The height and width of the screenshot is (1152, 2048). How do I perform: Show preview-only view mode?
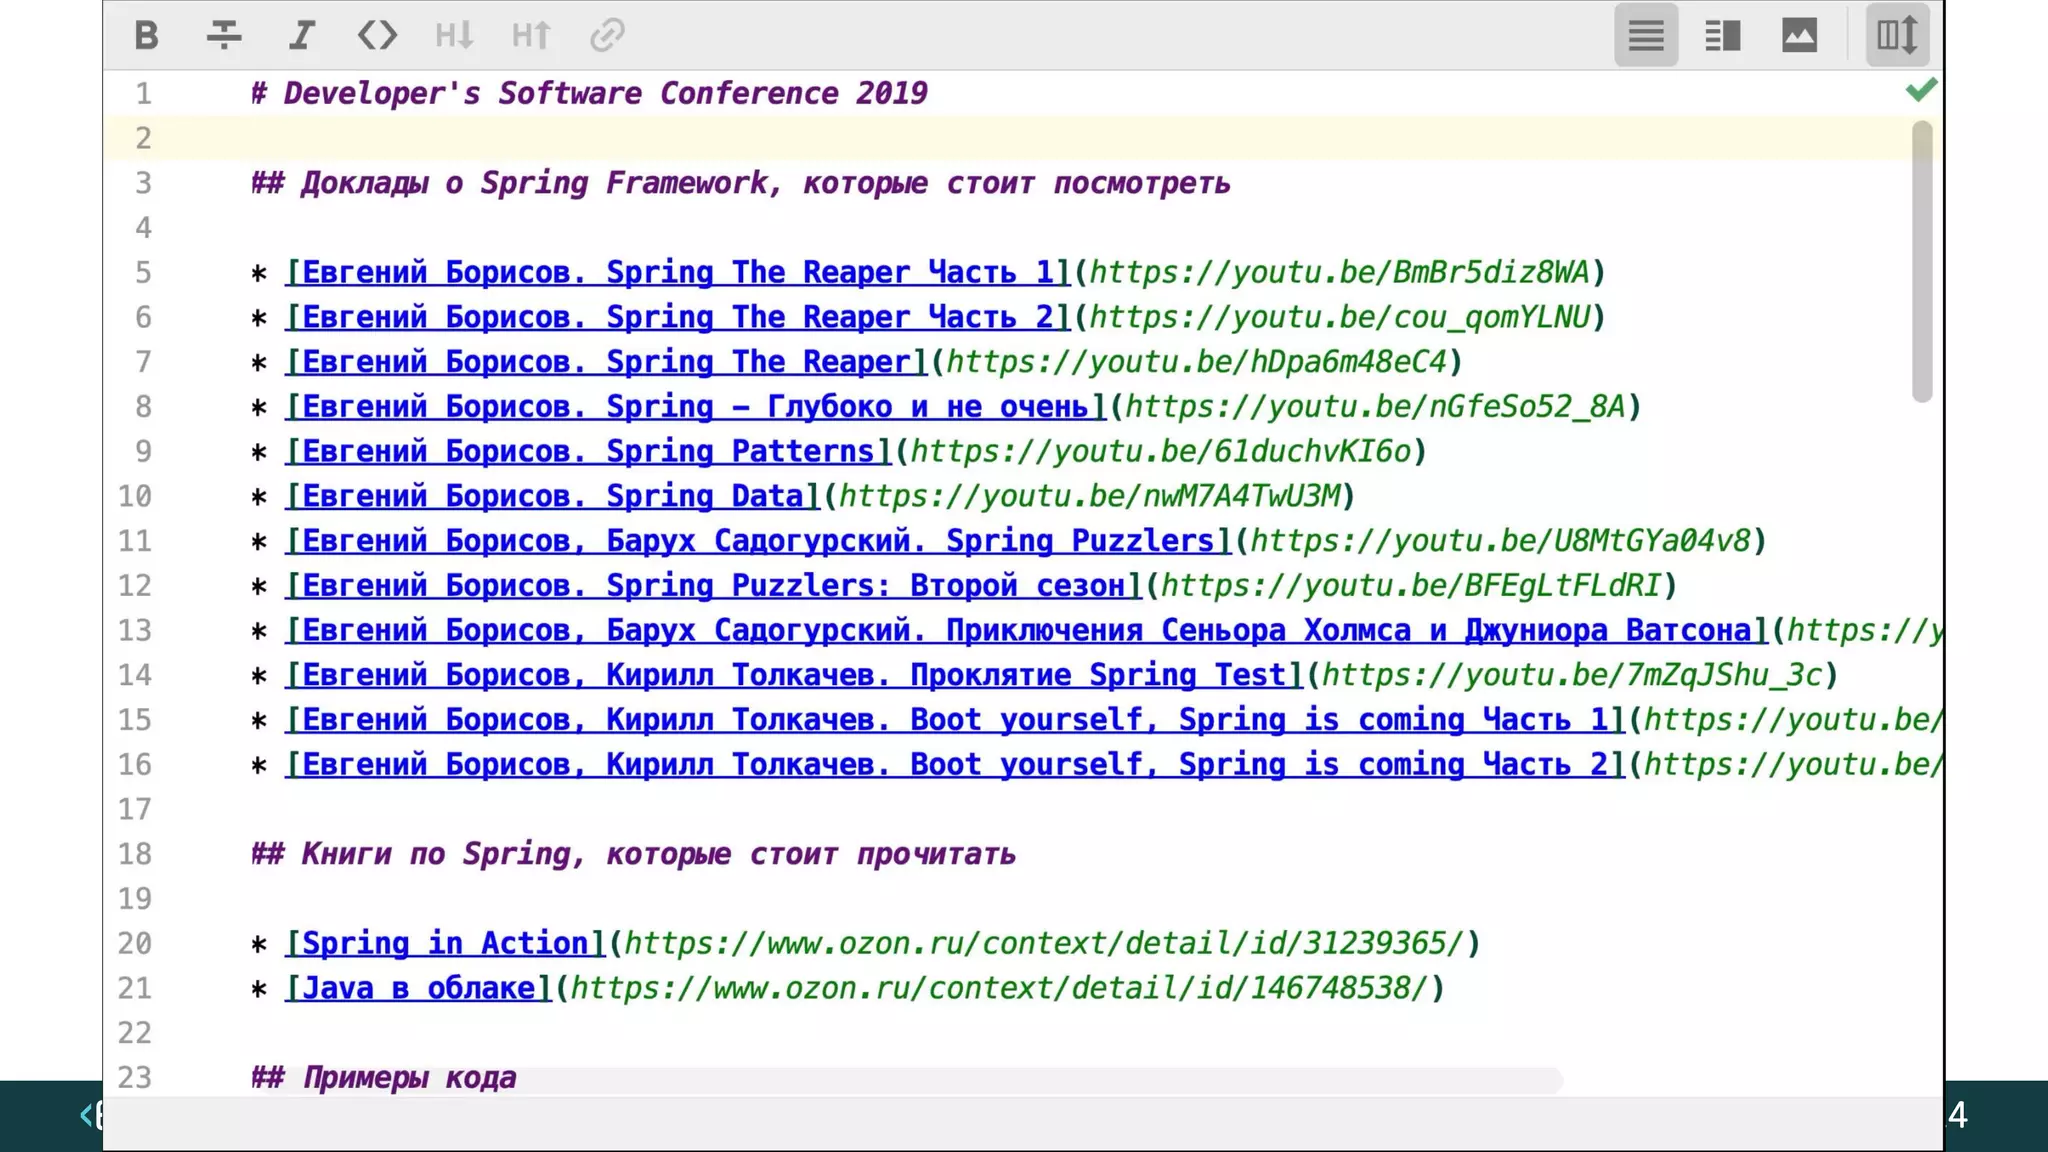1799,36
